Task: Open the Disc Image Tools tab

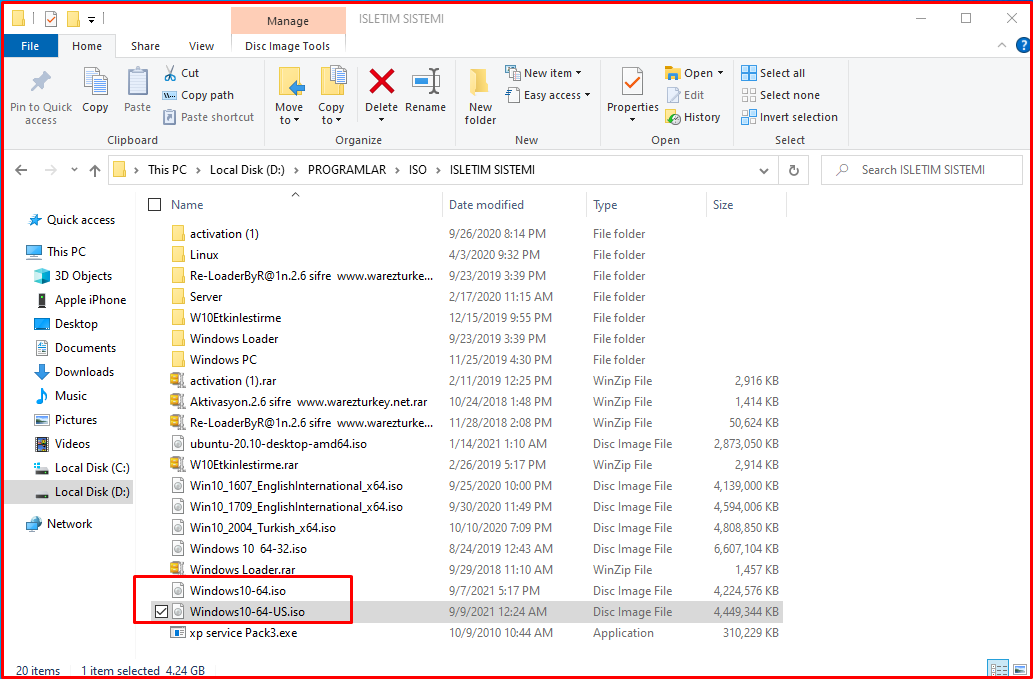Action: [x=287, y=46]
